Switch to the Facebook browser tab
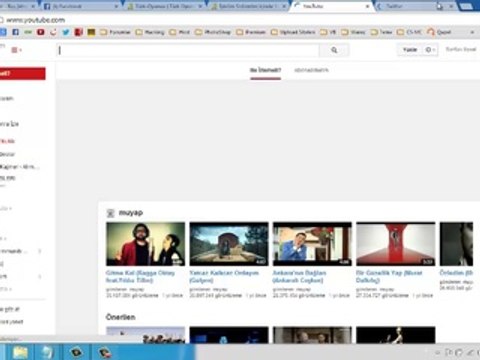Screen dimensions: 480x360 click(x=80, y=6)
